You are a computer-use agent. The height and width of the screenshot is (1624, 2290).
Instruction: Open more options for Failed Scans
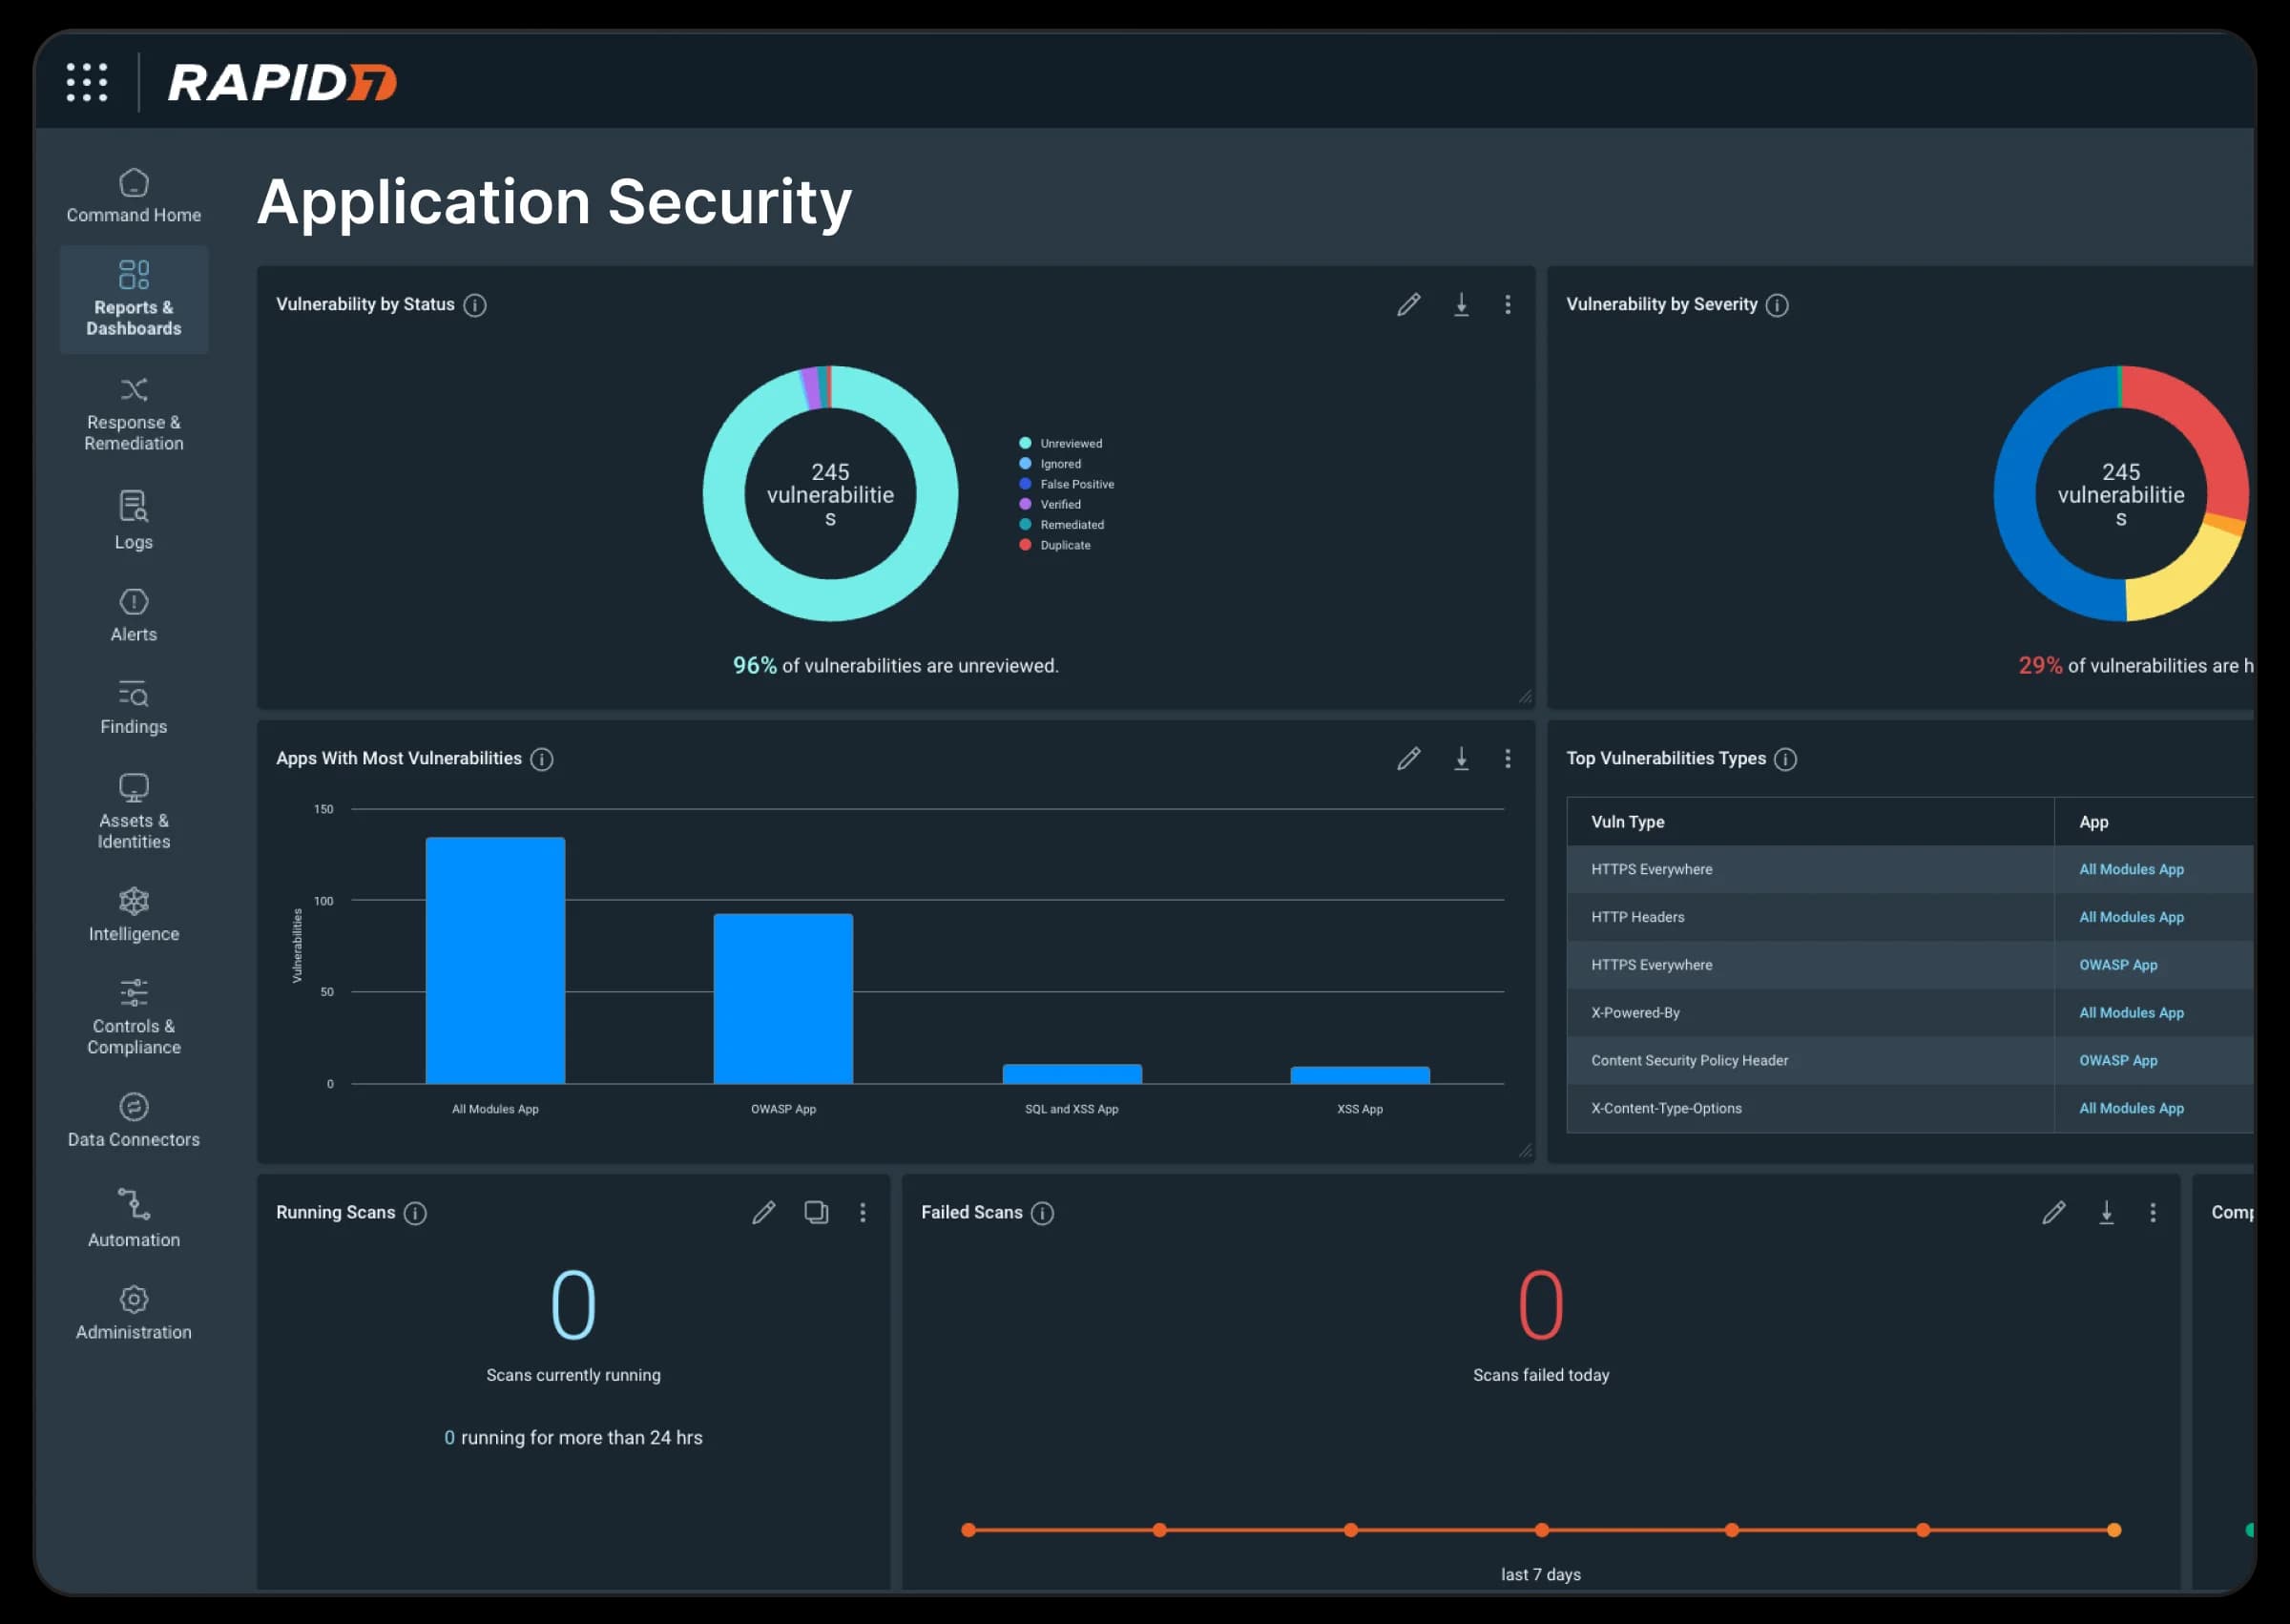[2153, 1213]
